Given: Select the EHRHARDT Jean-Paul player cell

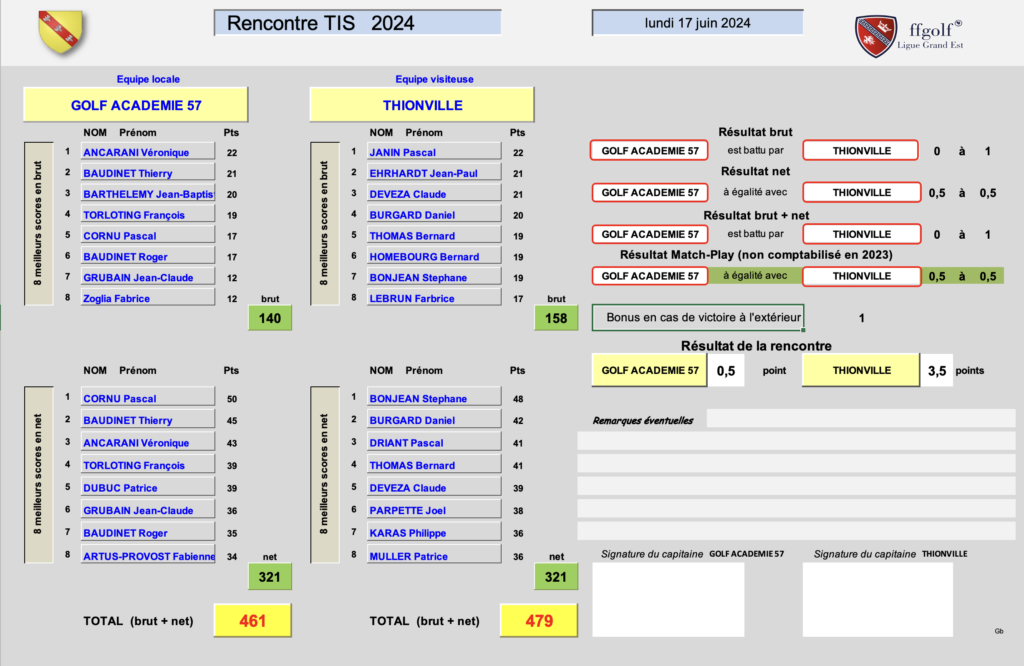Looking at the screenshot, I should coord(433,173).
